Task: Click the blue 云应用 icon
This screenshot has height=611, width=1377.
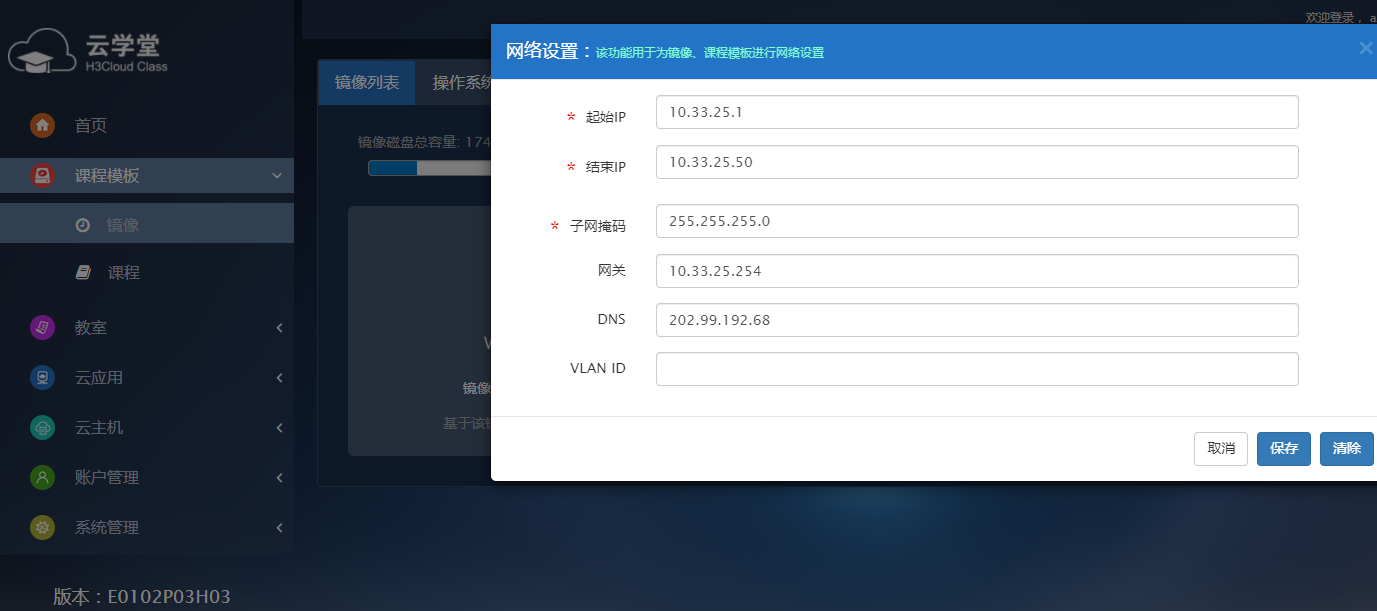Action: click(42, 377)
